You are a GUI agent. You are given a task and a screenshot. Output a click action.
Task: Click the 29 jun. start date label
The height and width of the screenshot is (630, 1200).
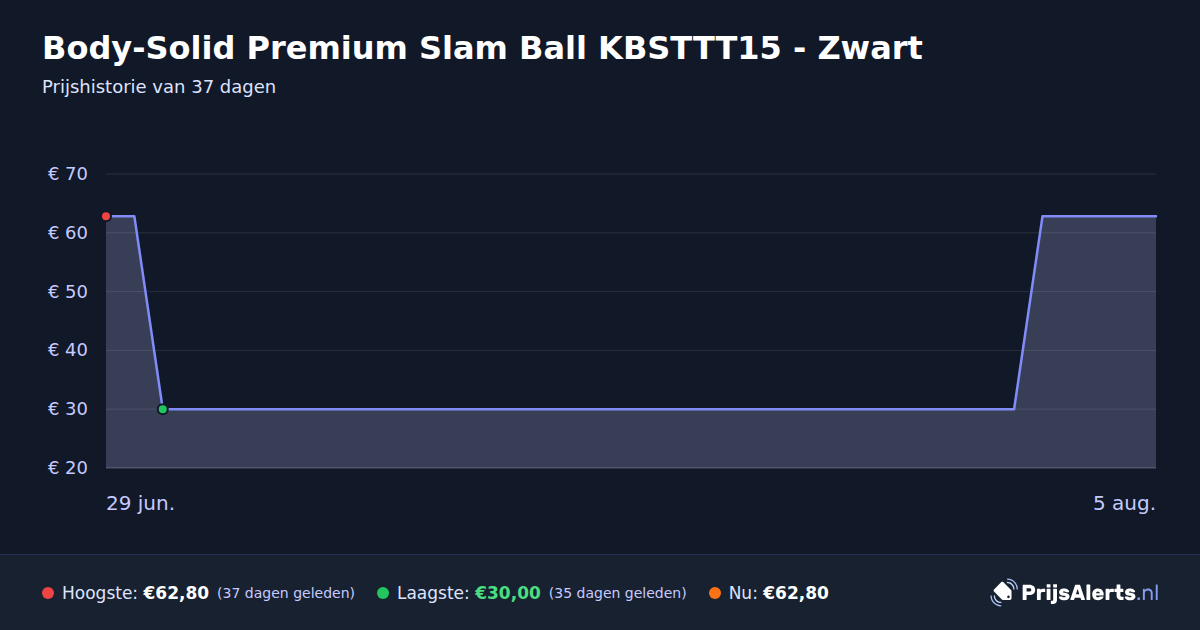click(140, 503)
